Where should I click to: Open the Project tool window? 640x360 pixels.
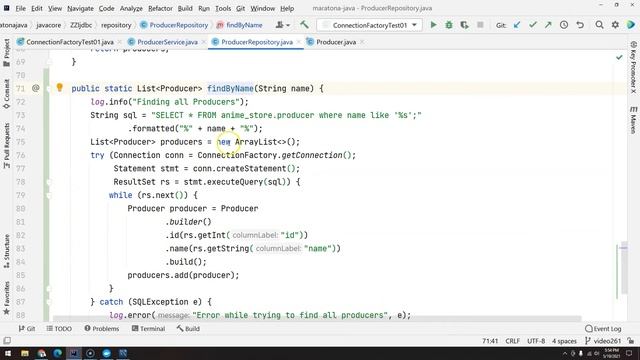coord(6,53)
